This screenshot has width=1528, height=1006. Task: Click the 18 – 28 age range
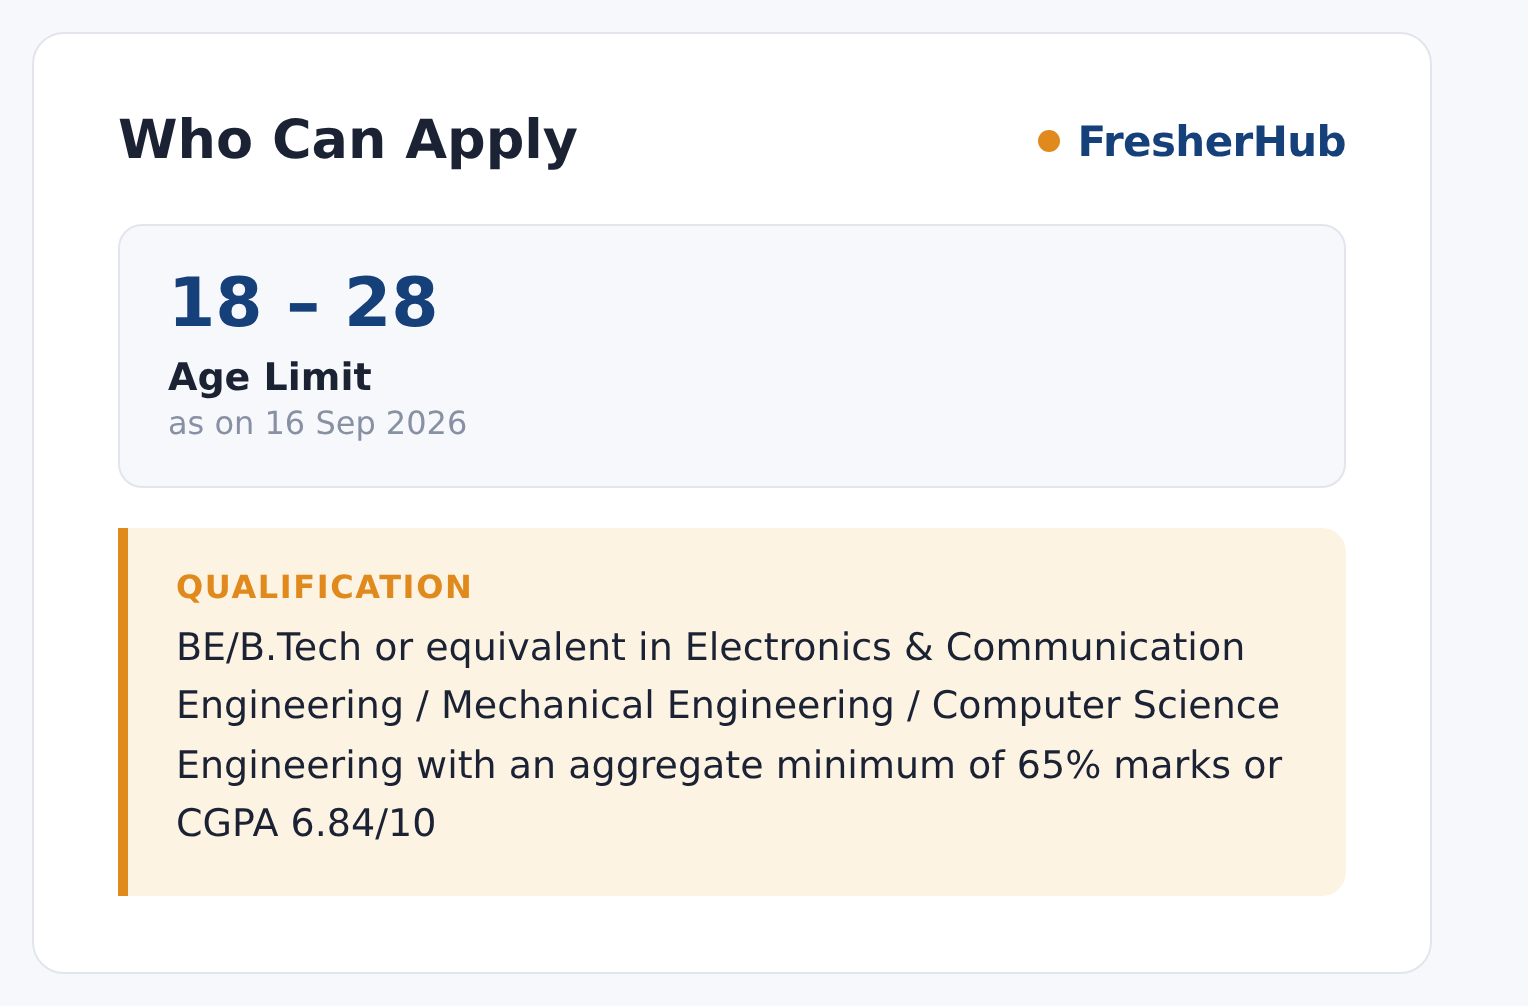303,303
